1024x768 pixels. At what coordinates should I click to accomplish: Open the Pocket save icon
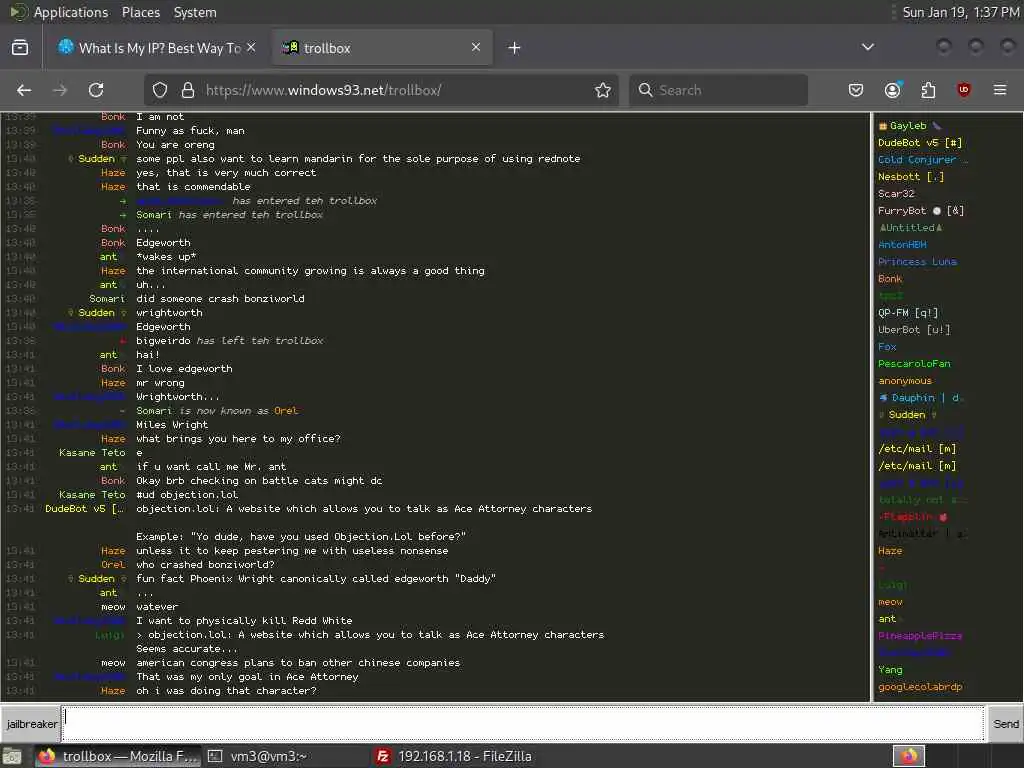click(x=856, y=90)
